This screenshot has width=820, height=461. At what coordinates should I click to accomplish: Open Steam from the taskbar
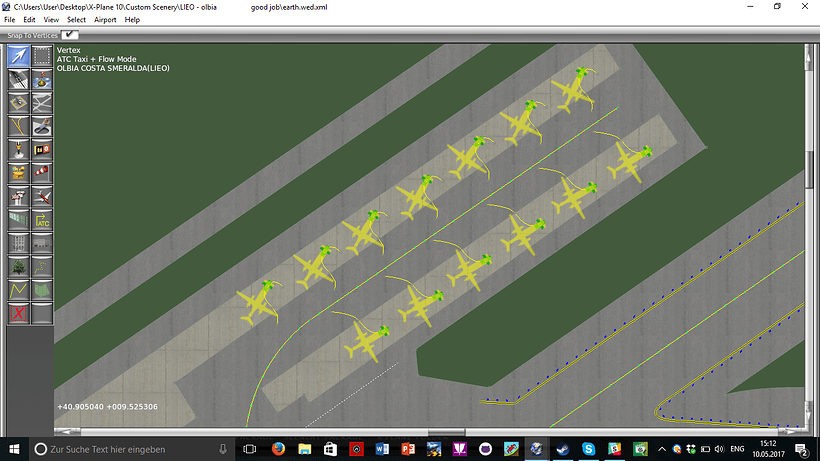click(x=563, y=449)
